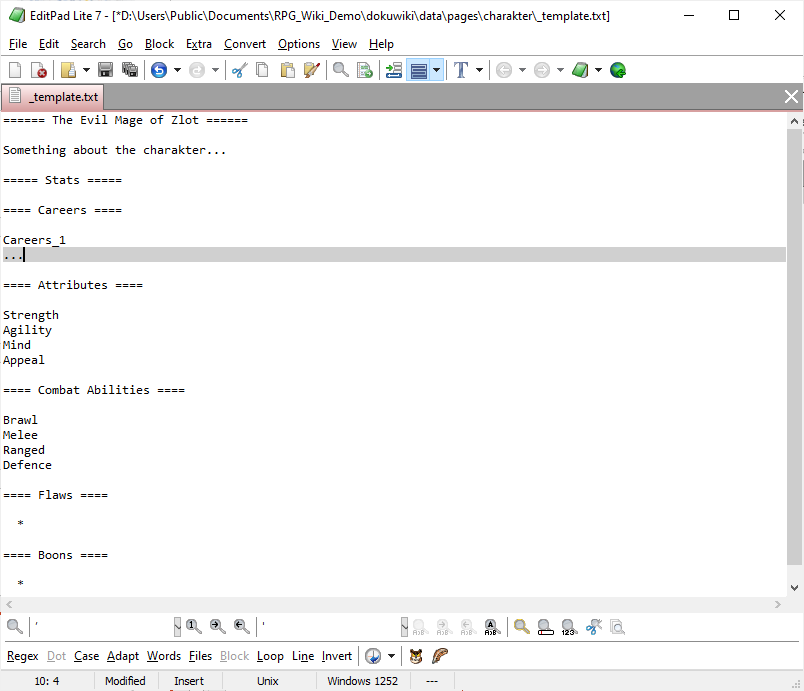
Task: Expand the Undo history dropdown arrow
Action: 177,70
